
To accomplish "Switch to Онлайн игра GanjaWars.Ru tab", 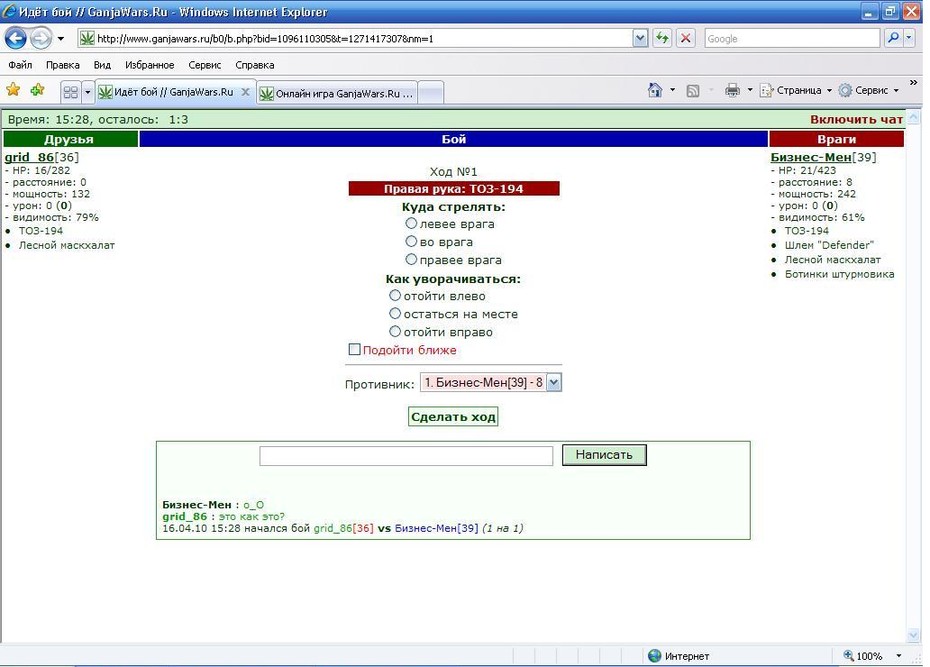I will [x=337, y=94].
